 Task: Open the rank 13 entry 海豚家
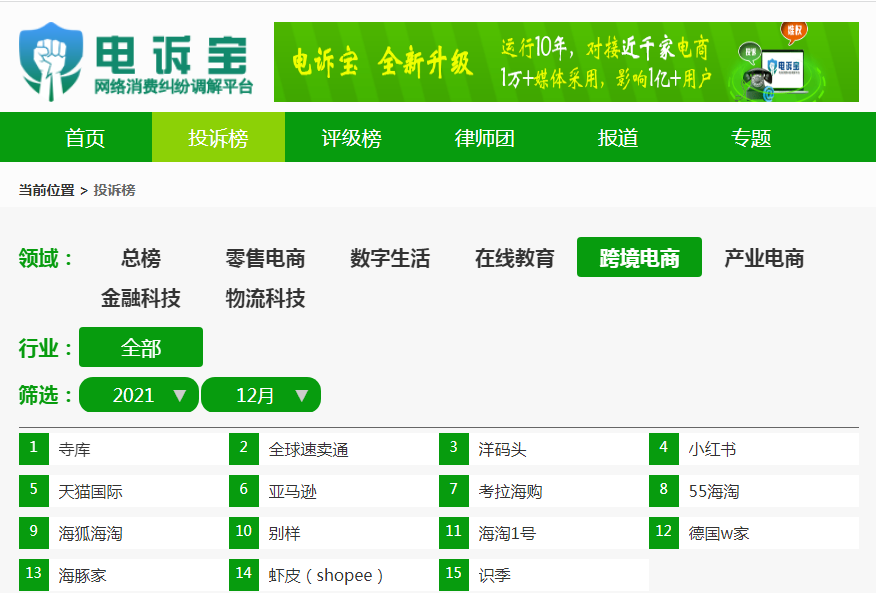click(x=124, y=575)
